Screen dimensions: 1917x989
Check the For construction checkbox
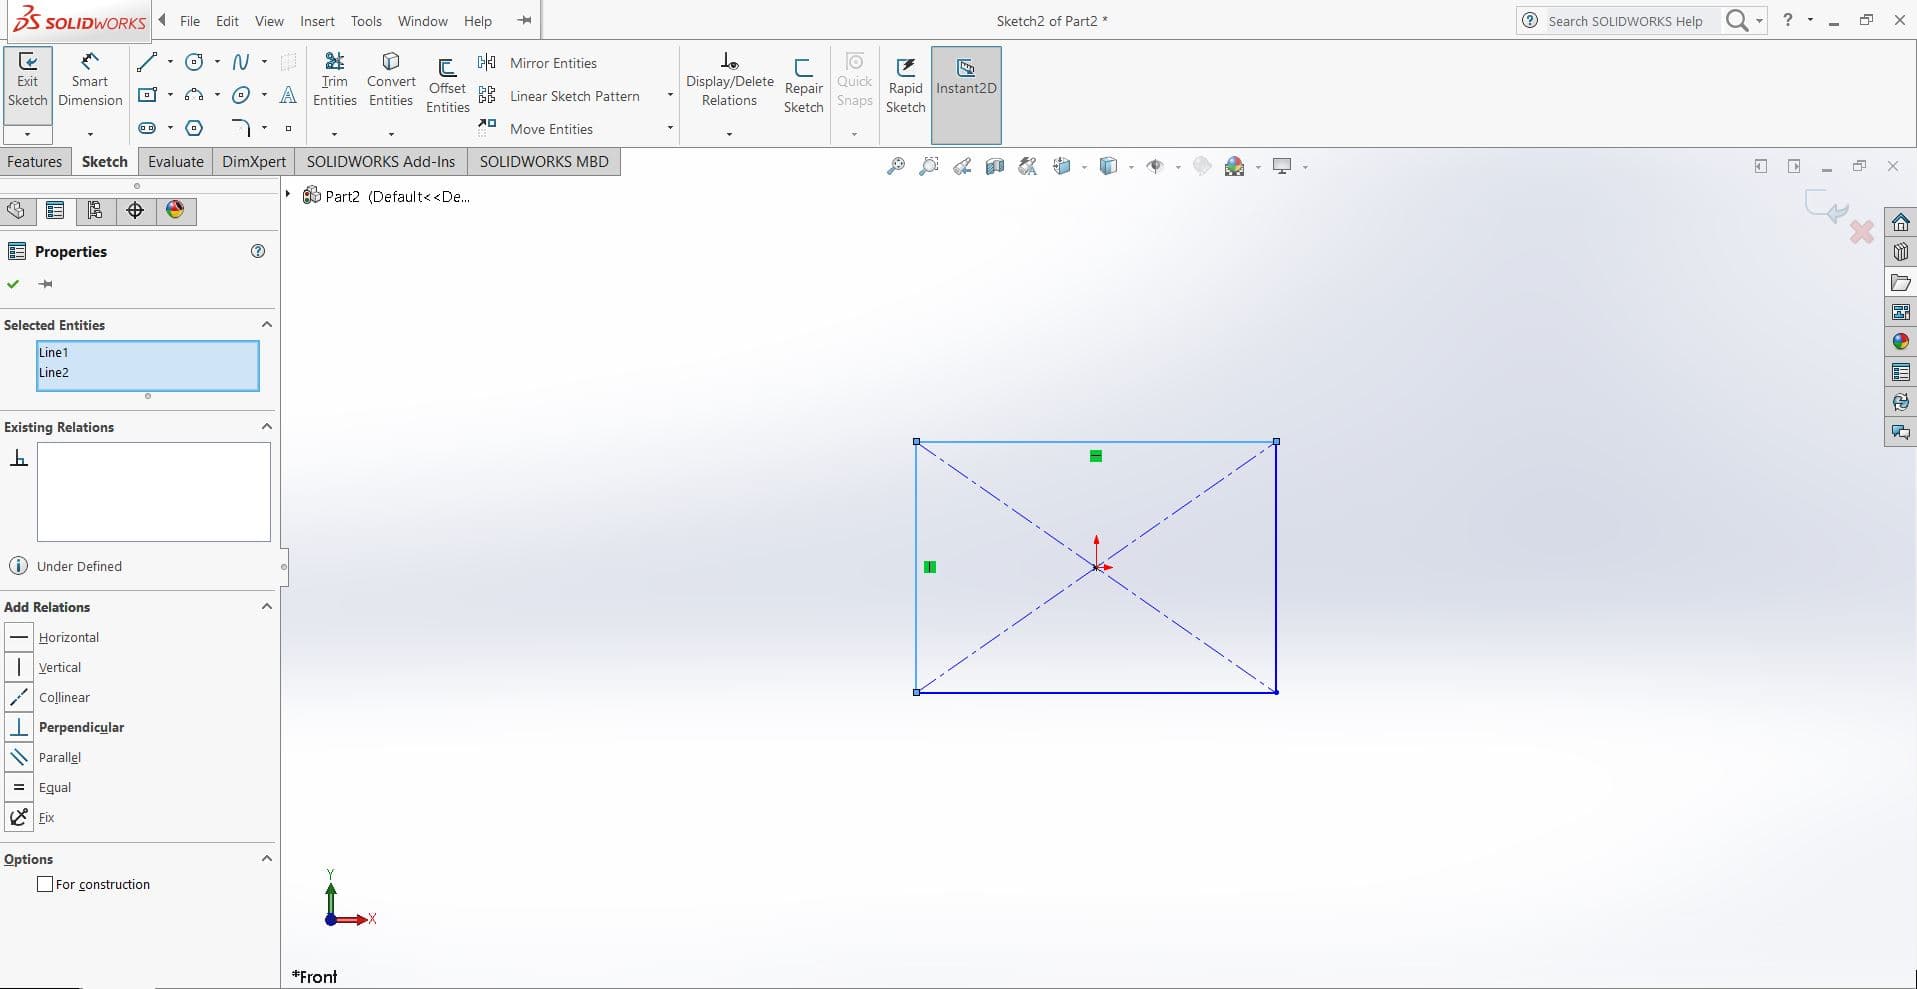45,884
